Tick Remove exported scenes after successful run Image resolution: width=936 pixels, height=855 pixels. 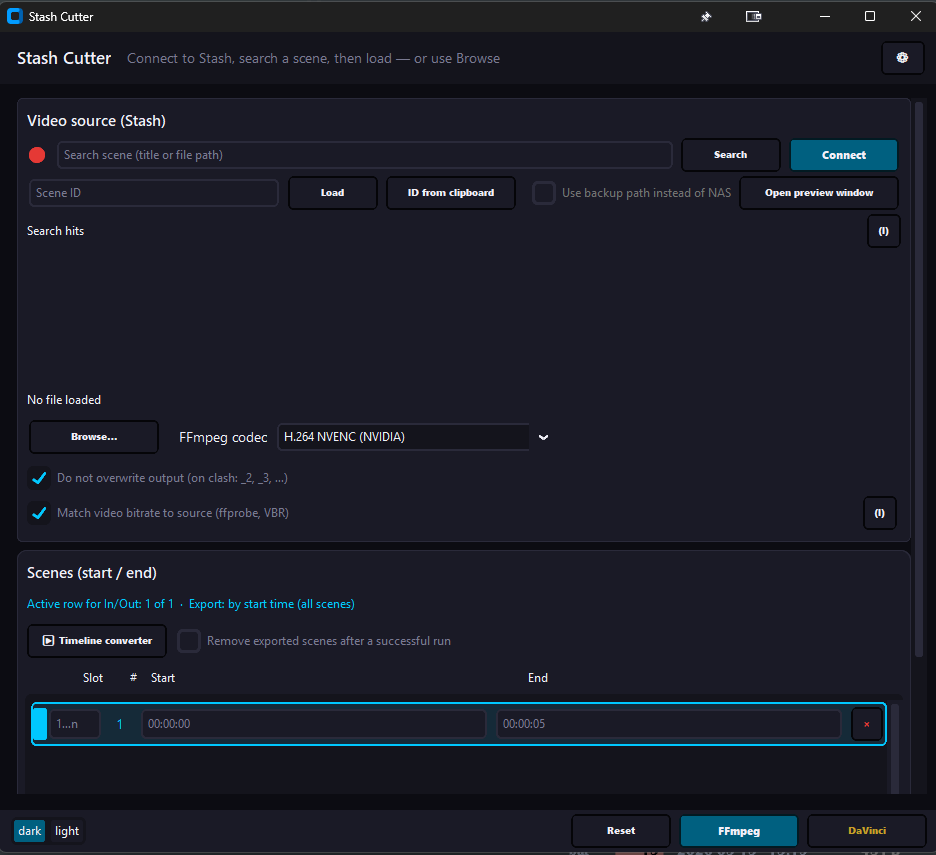pos(189,641)
